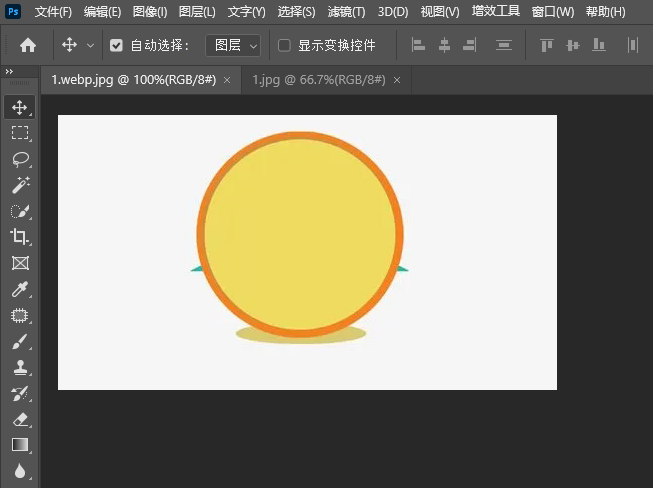653x488 pixels.
Task: Select the History Brush tool
Action: [20, 393]
